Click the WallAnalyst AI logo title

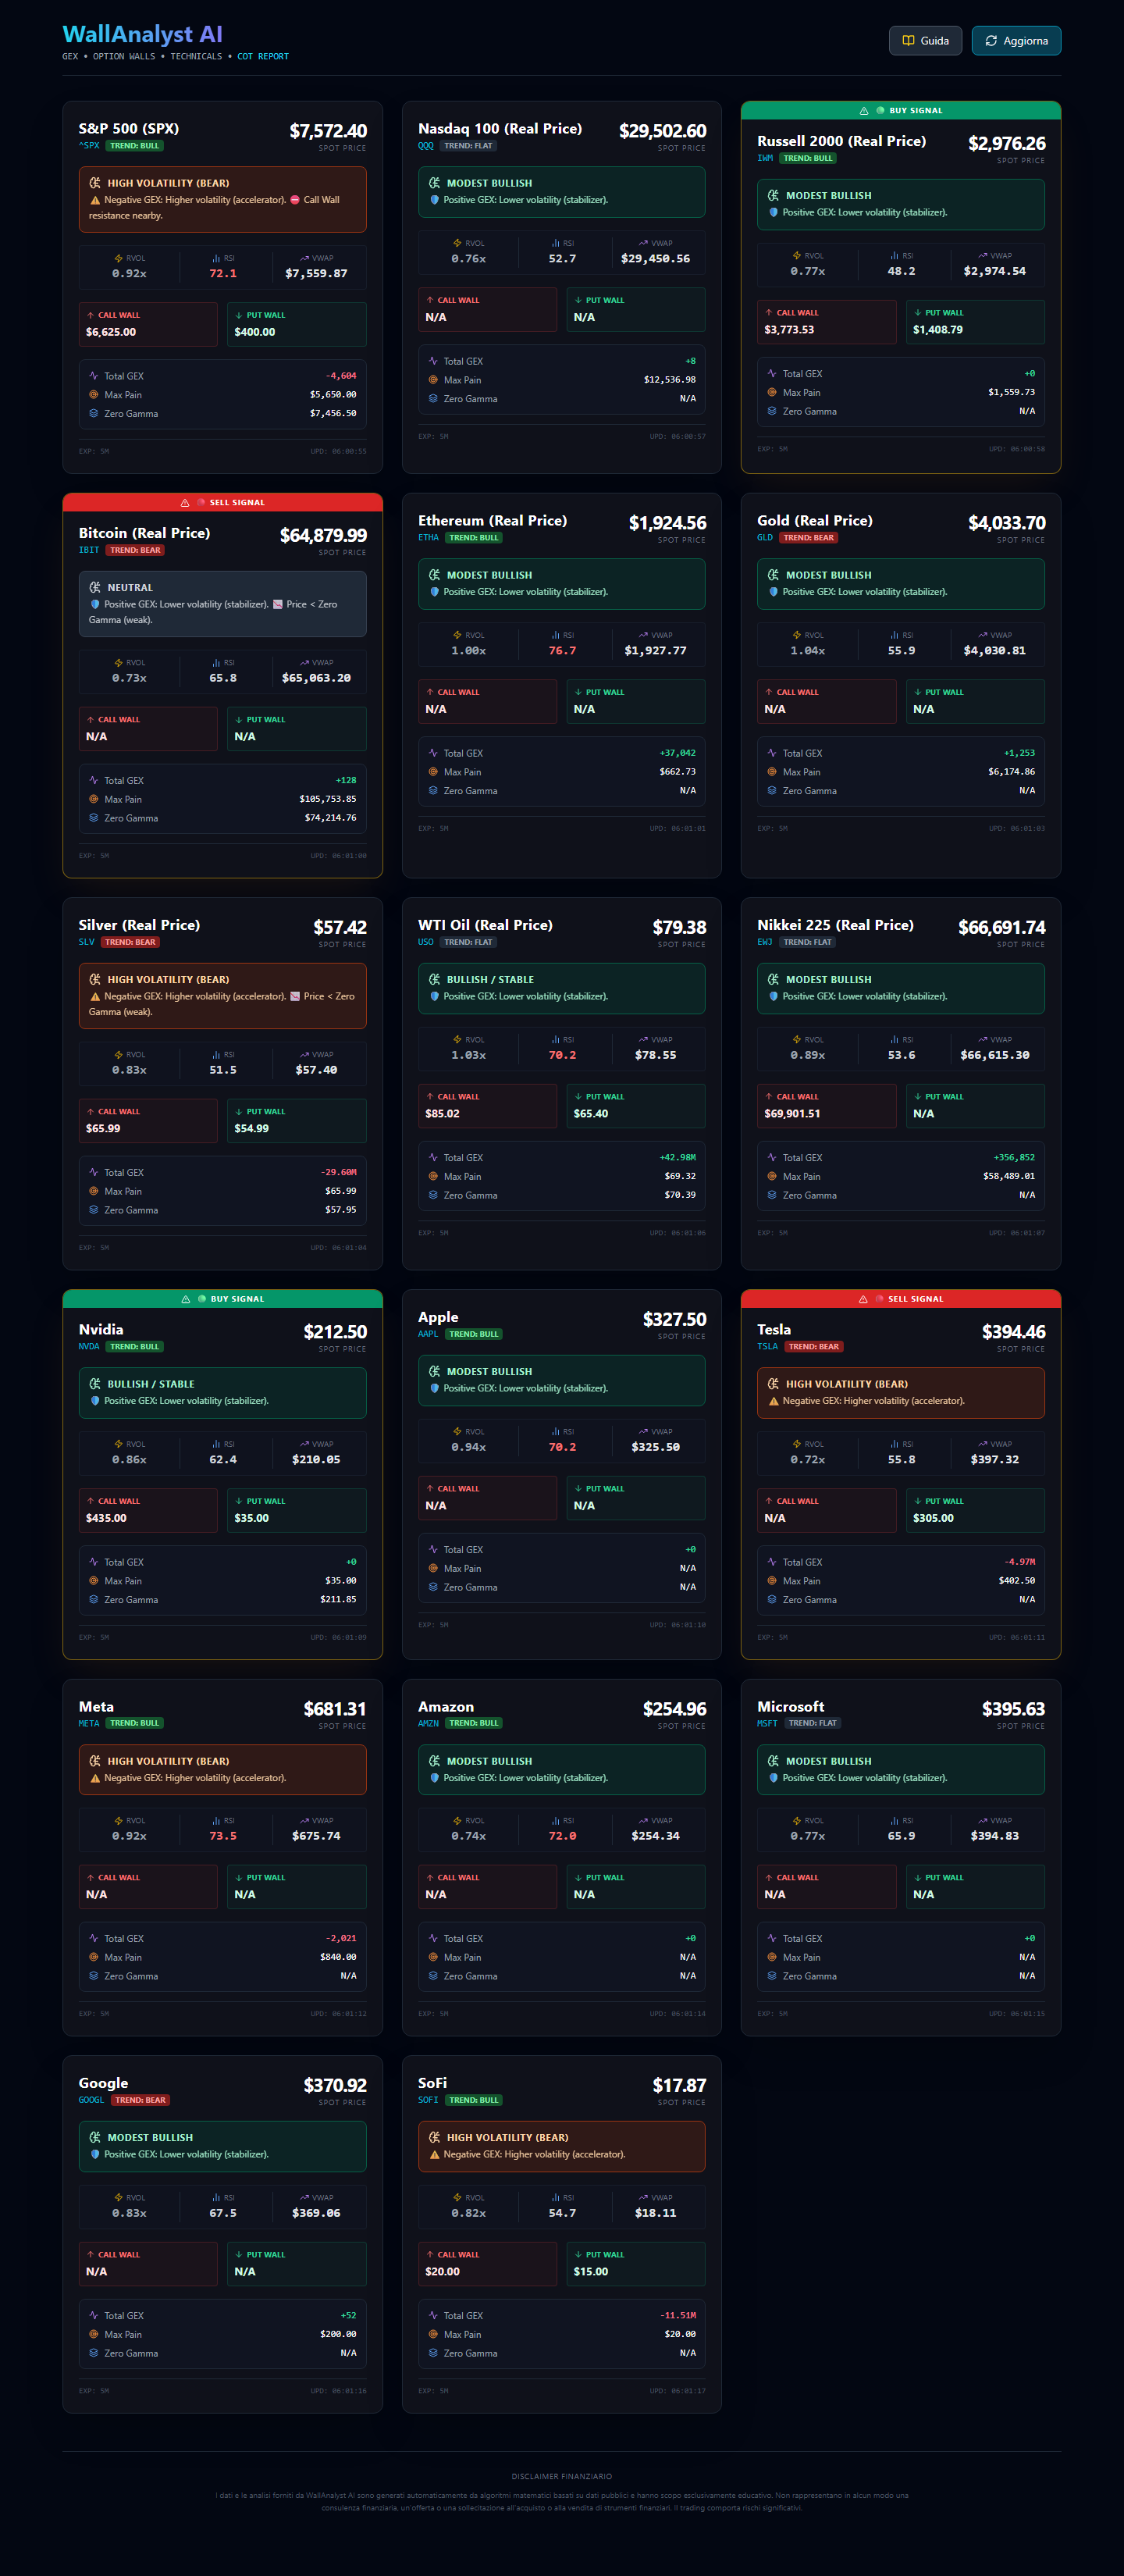pyautogui.click(x=142, y=34)
